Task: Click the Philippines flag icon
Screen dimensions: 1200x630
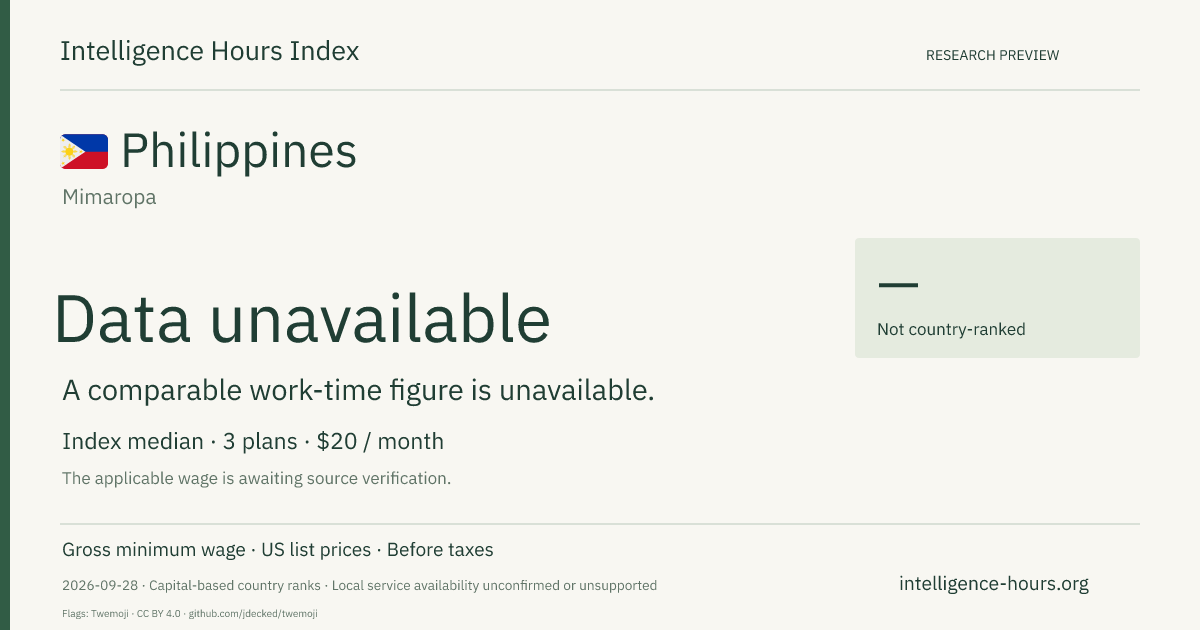Action: point(84,152)
